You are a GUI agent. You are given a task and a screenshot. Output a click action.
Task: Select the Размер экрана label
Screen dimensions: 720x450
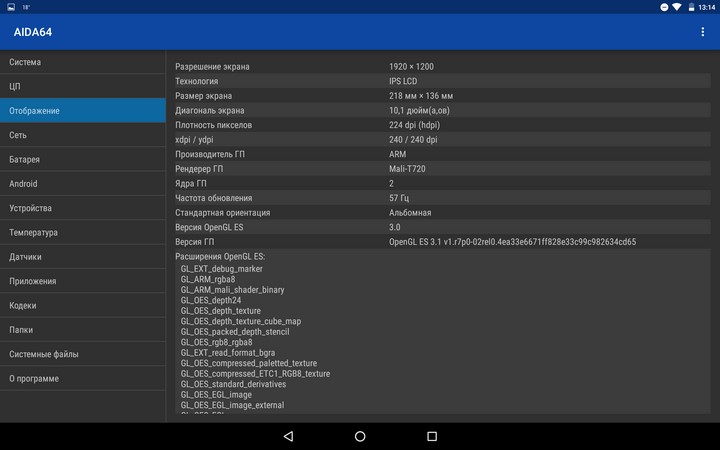tap(203, 96)
